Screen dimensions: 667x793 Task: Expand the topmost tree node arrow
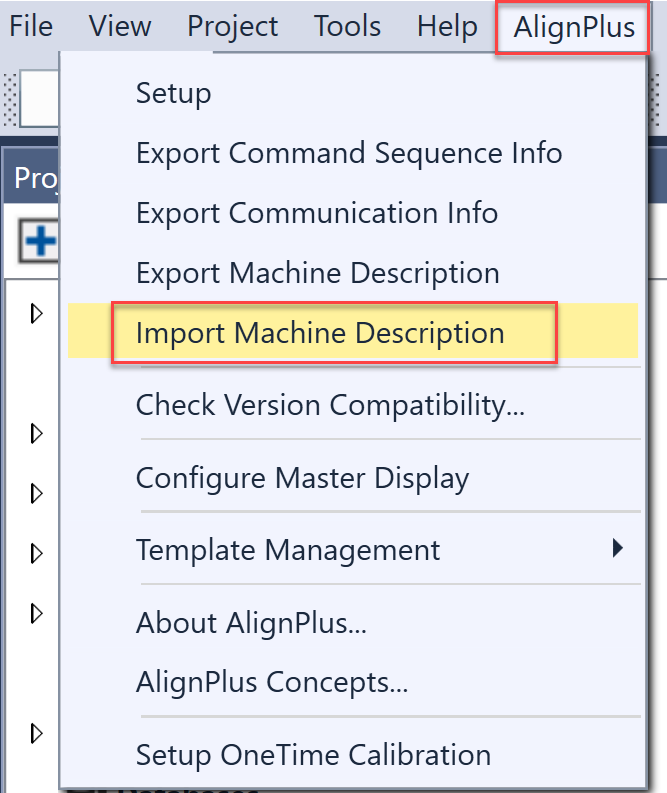pos(38,314)
